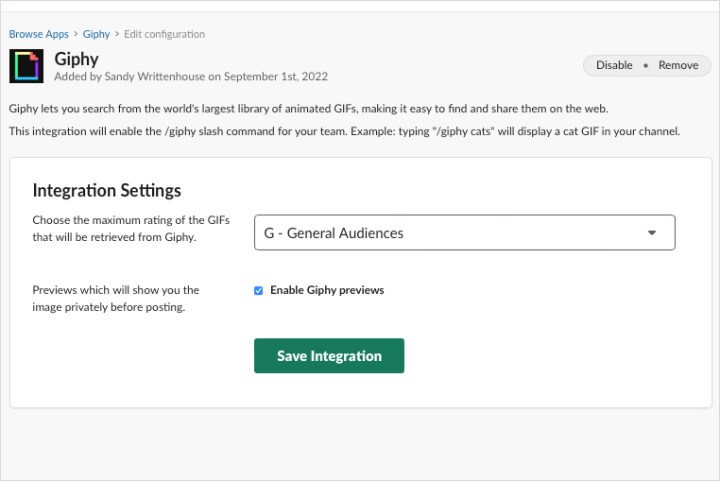Open the Browse Apps breadcrumb link
The image size is (720, 481).
point(39,34)
